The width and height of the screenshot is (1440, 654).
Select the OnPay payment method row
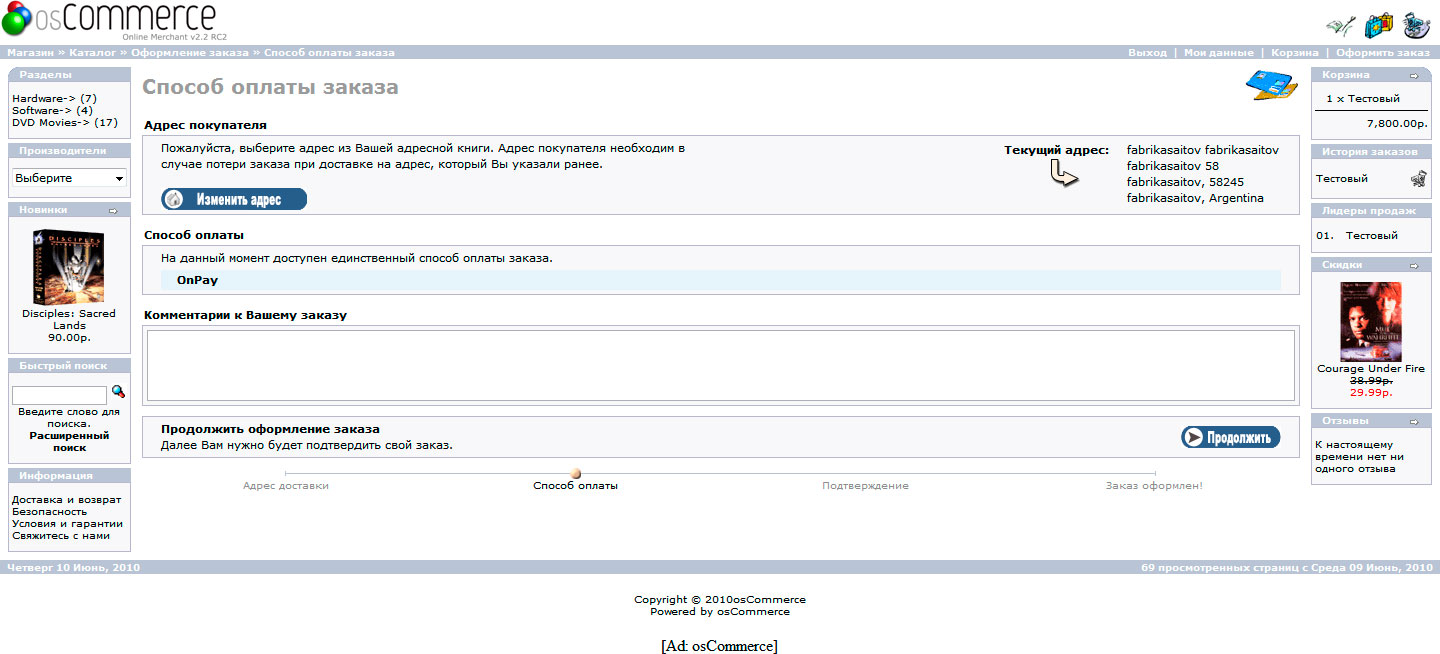point(720,280)
